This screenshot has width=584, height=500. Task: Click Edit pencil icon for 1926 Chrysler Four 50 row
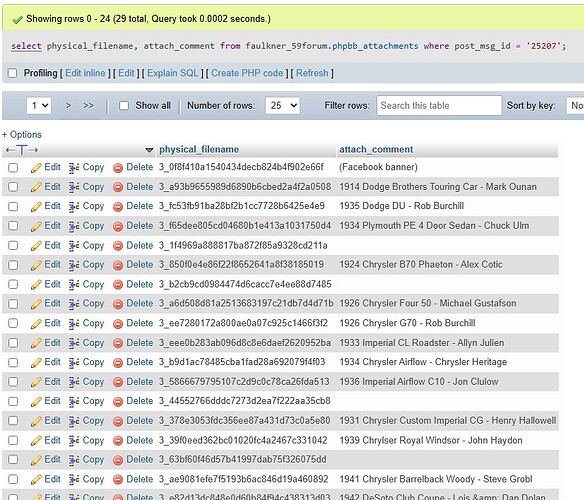[x=36, y=304]
